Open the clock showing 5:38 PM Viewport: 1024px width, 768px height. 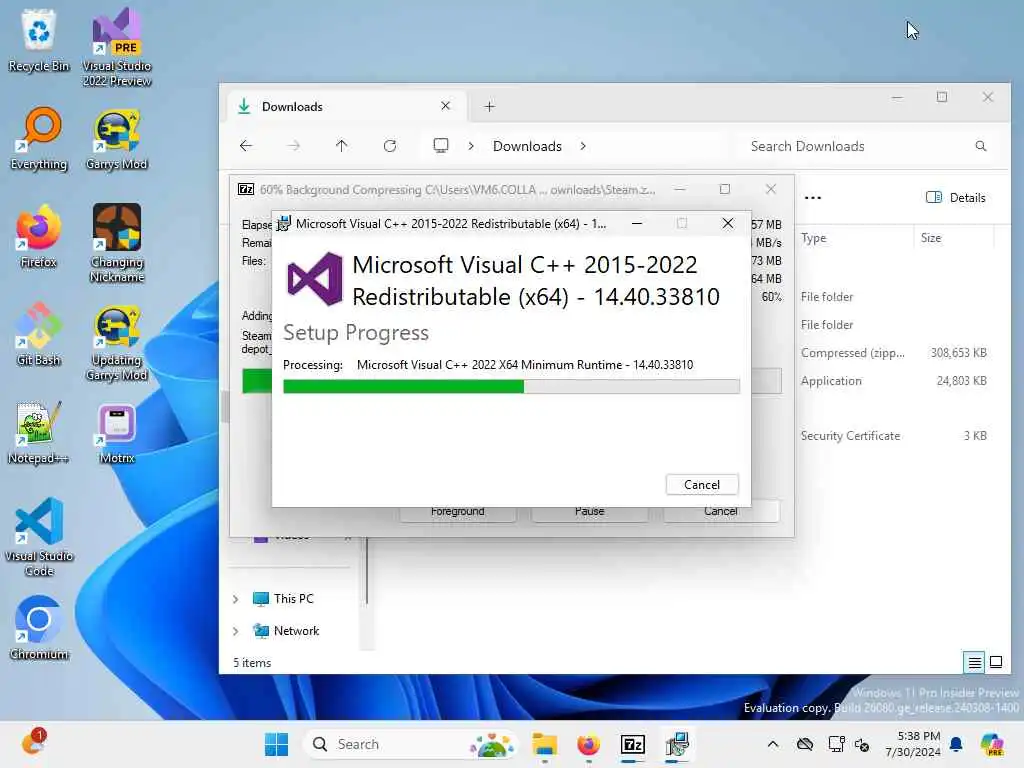pos(913,744)
